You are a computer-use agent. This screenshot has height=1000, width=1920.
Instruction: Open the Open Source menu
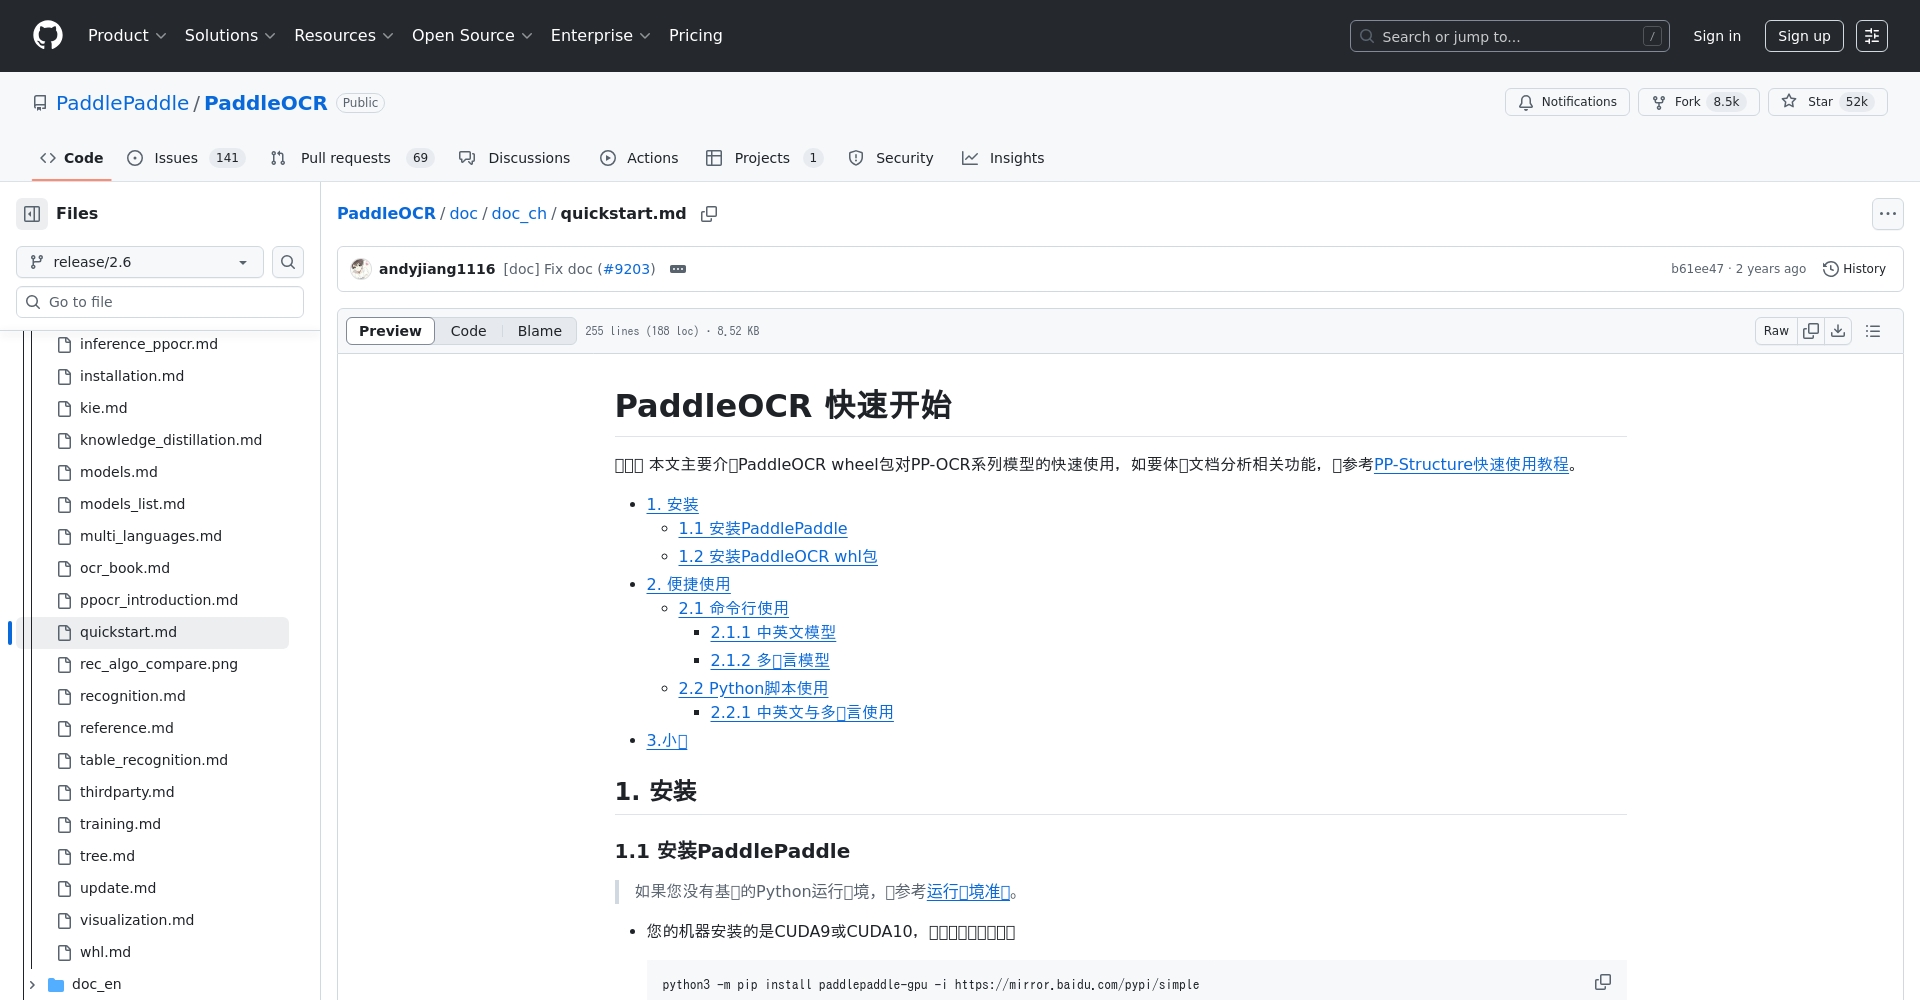point(472,36)
